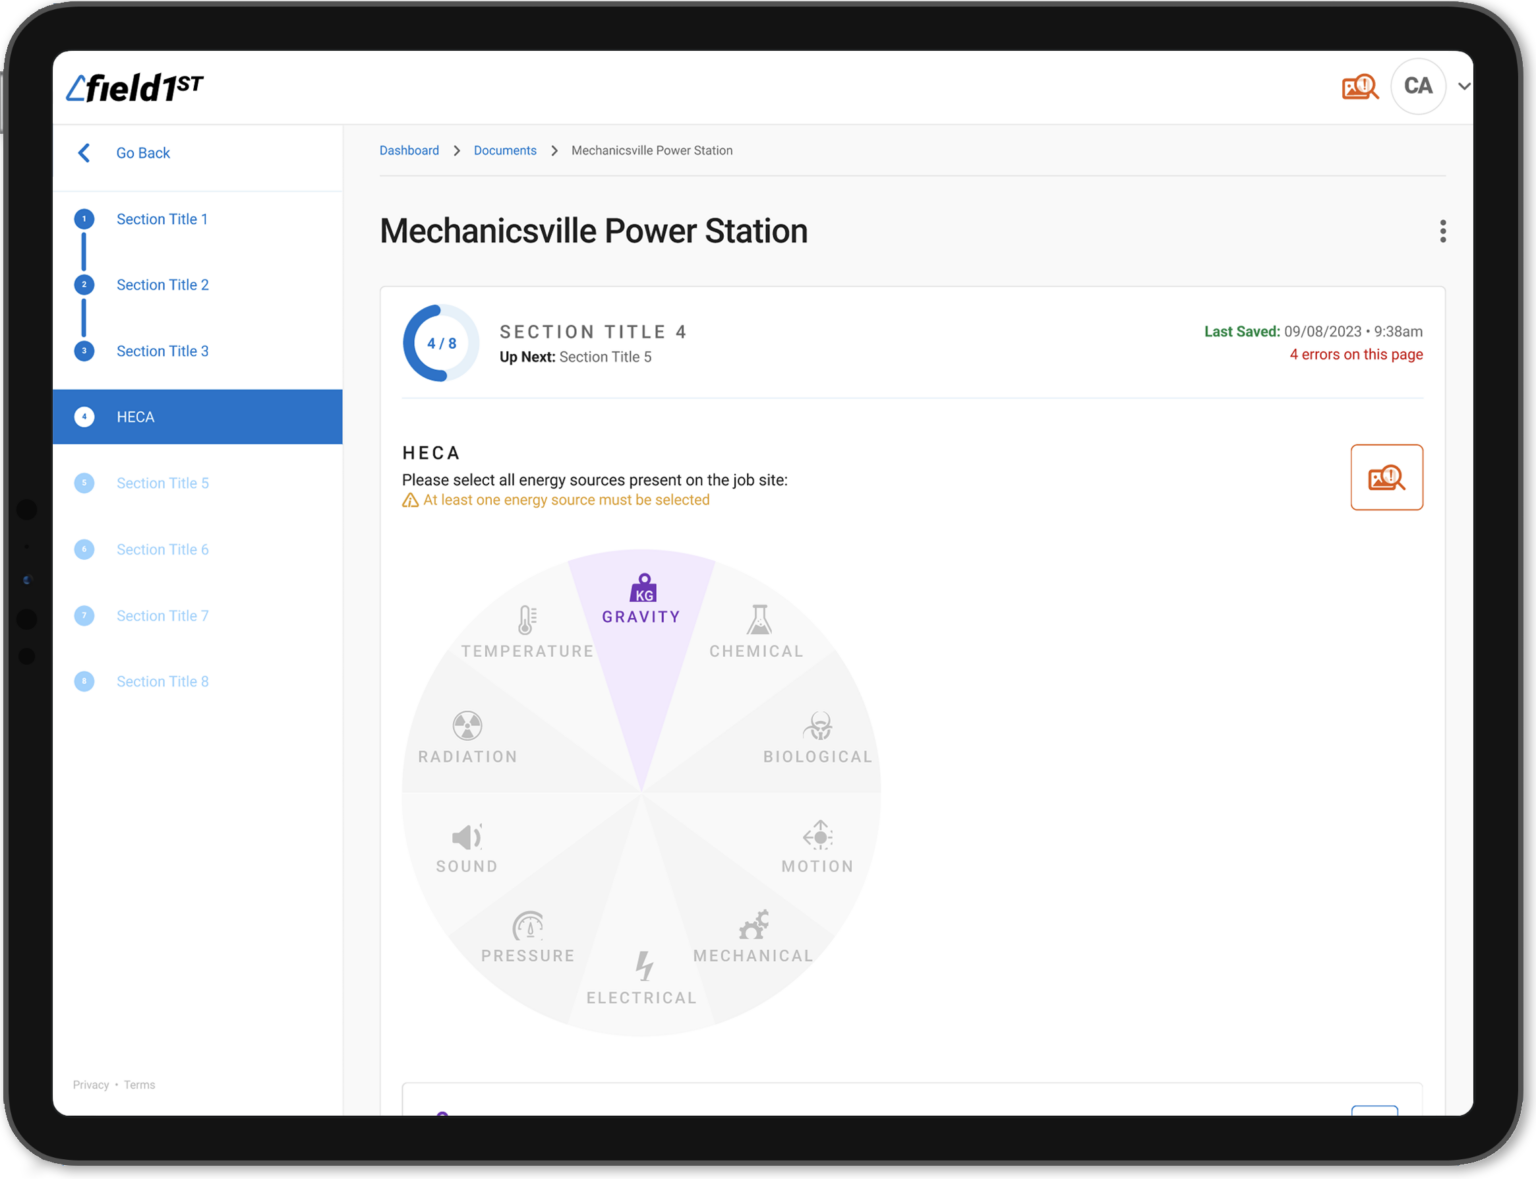Go to Section Title 1
Image resolution: width=1536 pixels, height=1179 pixels.
(162, 219)
